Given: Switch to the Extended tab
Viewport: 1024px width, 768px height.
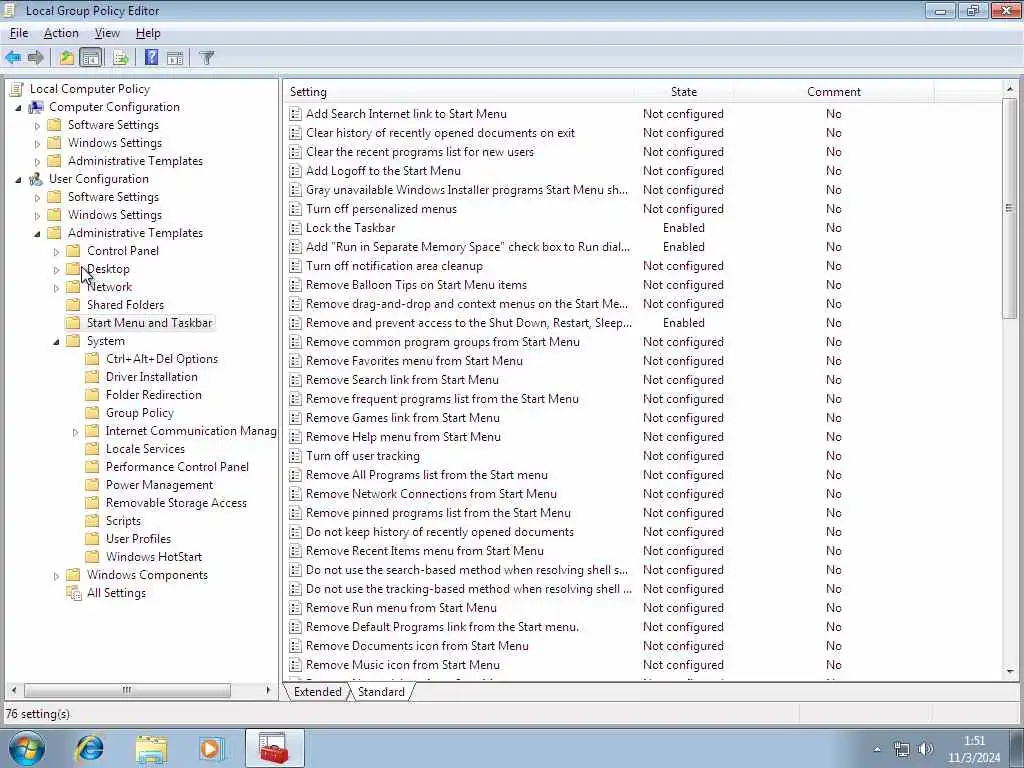Looking at the screenshot, I should tap(318, 692).
